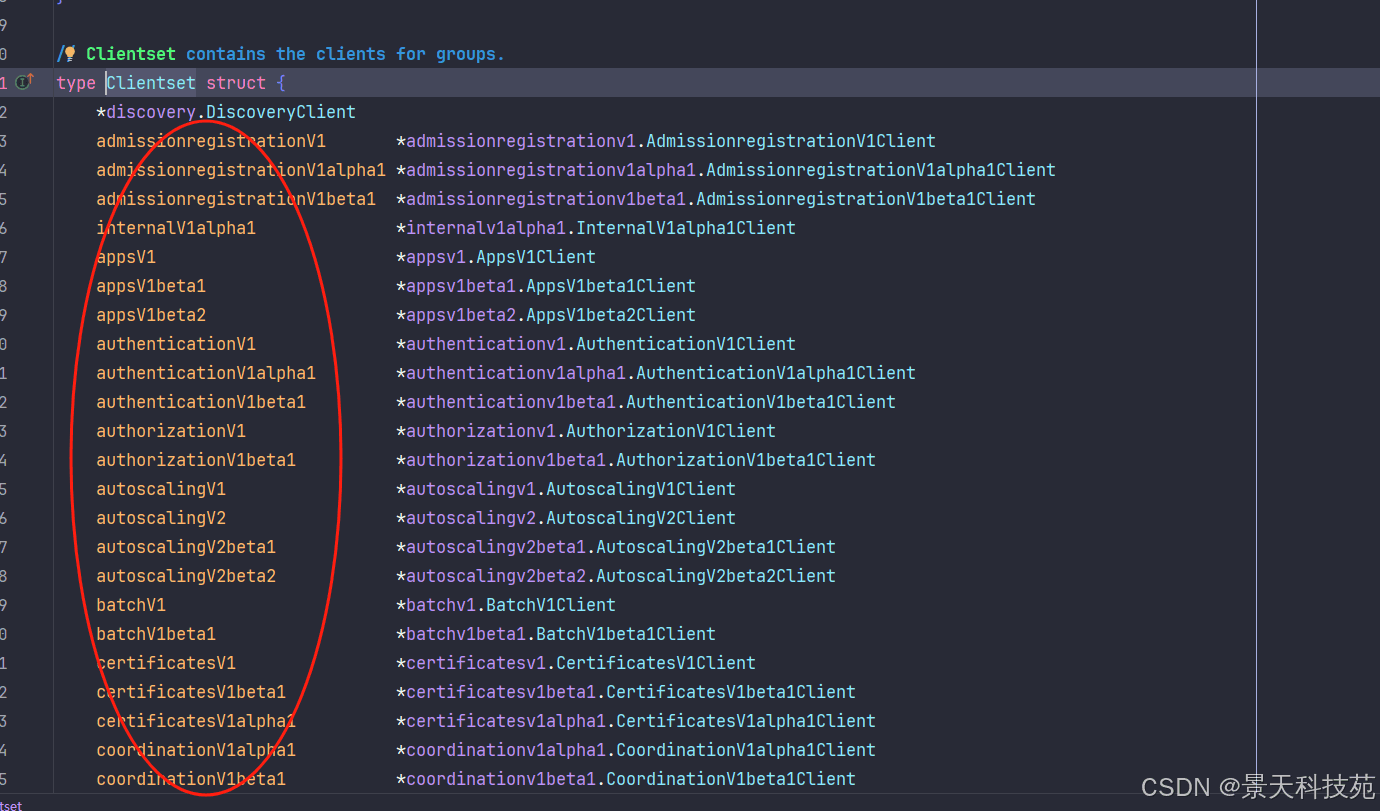
Task: Select the 'certificatesV1beta1' field name
Action: tap(191, 692)
